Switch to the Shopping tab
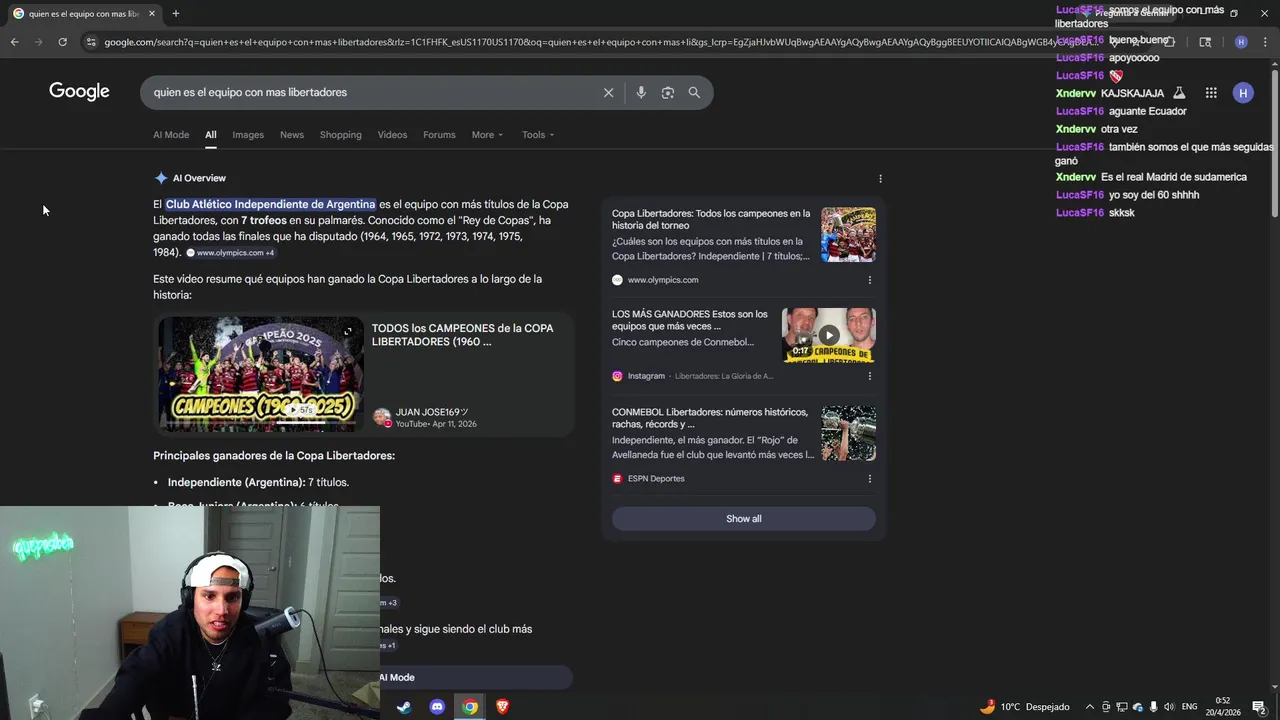Screen dimensions: 1280x720 pyautogui.click(x=341, y=135)
